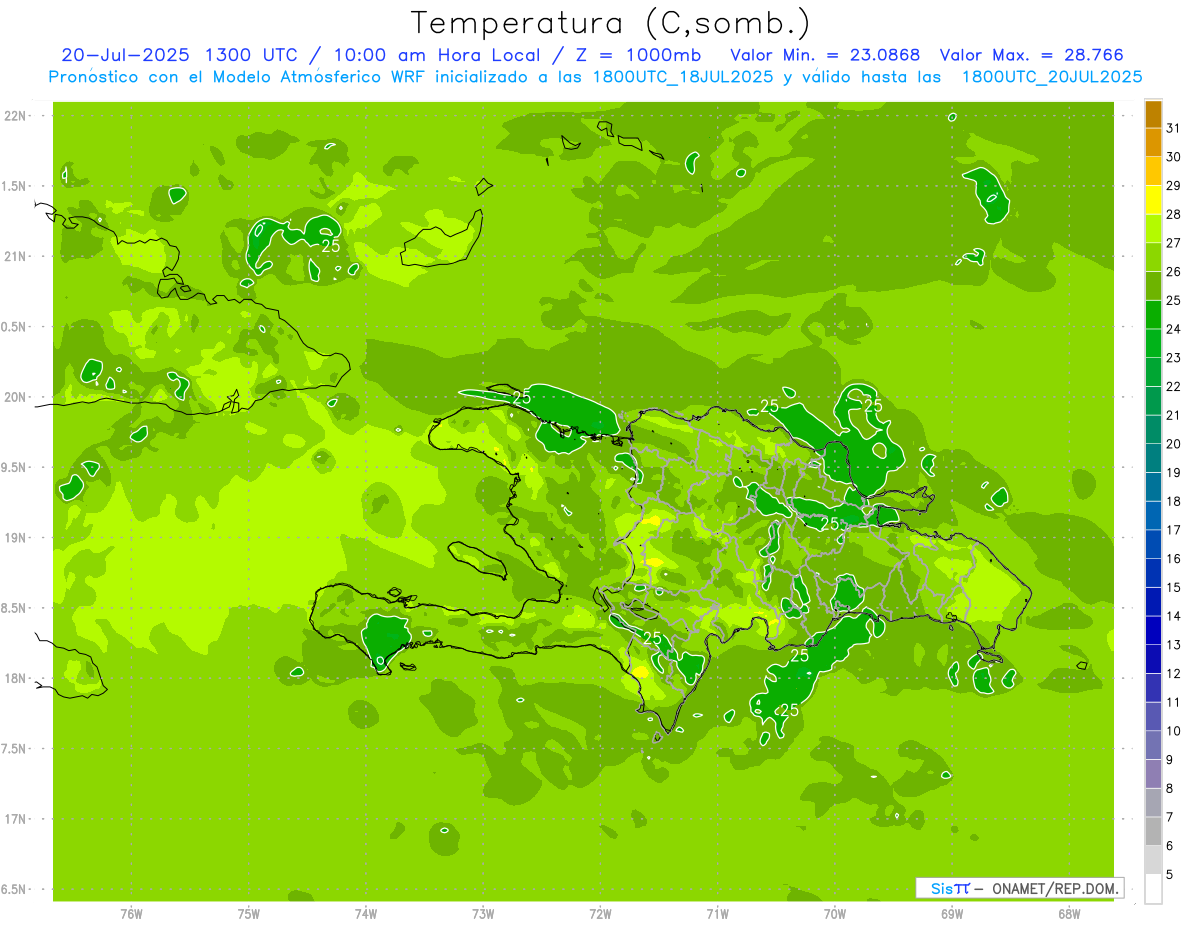Click the "23" color scale label
The width and height of the screenshot is (1200, 927).
click(x=1174, y=358)
